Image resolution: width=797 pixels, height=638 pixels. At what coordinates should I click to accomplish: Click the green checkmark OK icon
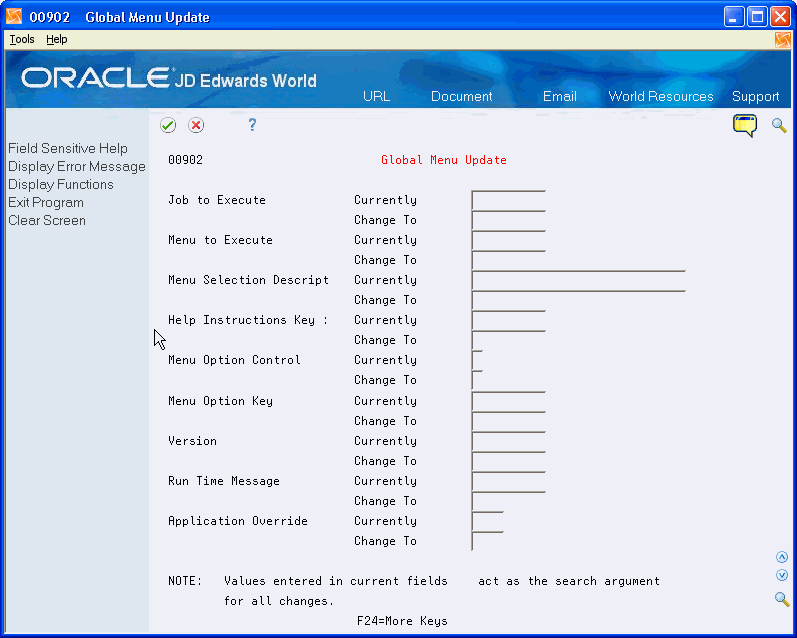point(168,125)
